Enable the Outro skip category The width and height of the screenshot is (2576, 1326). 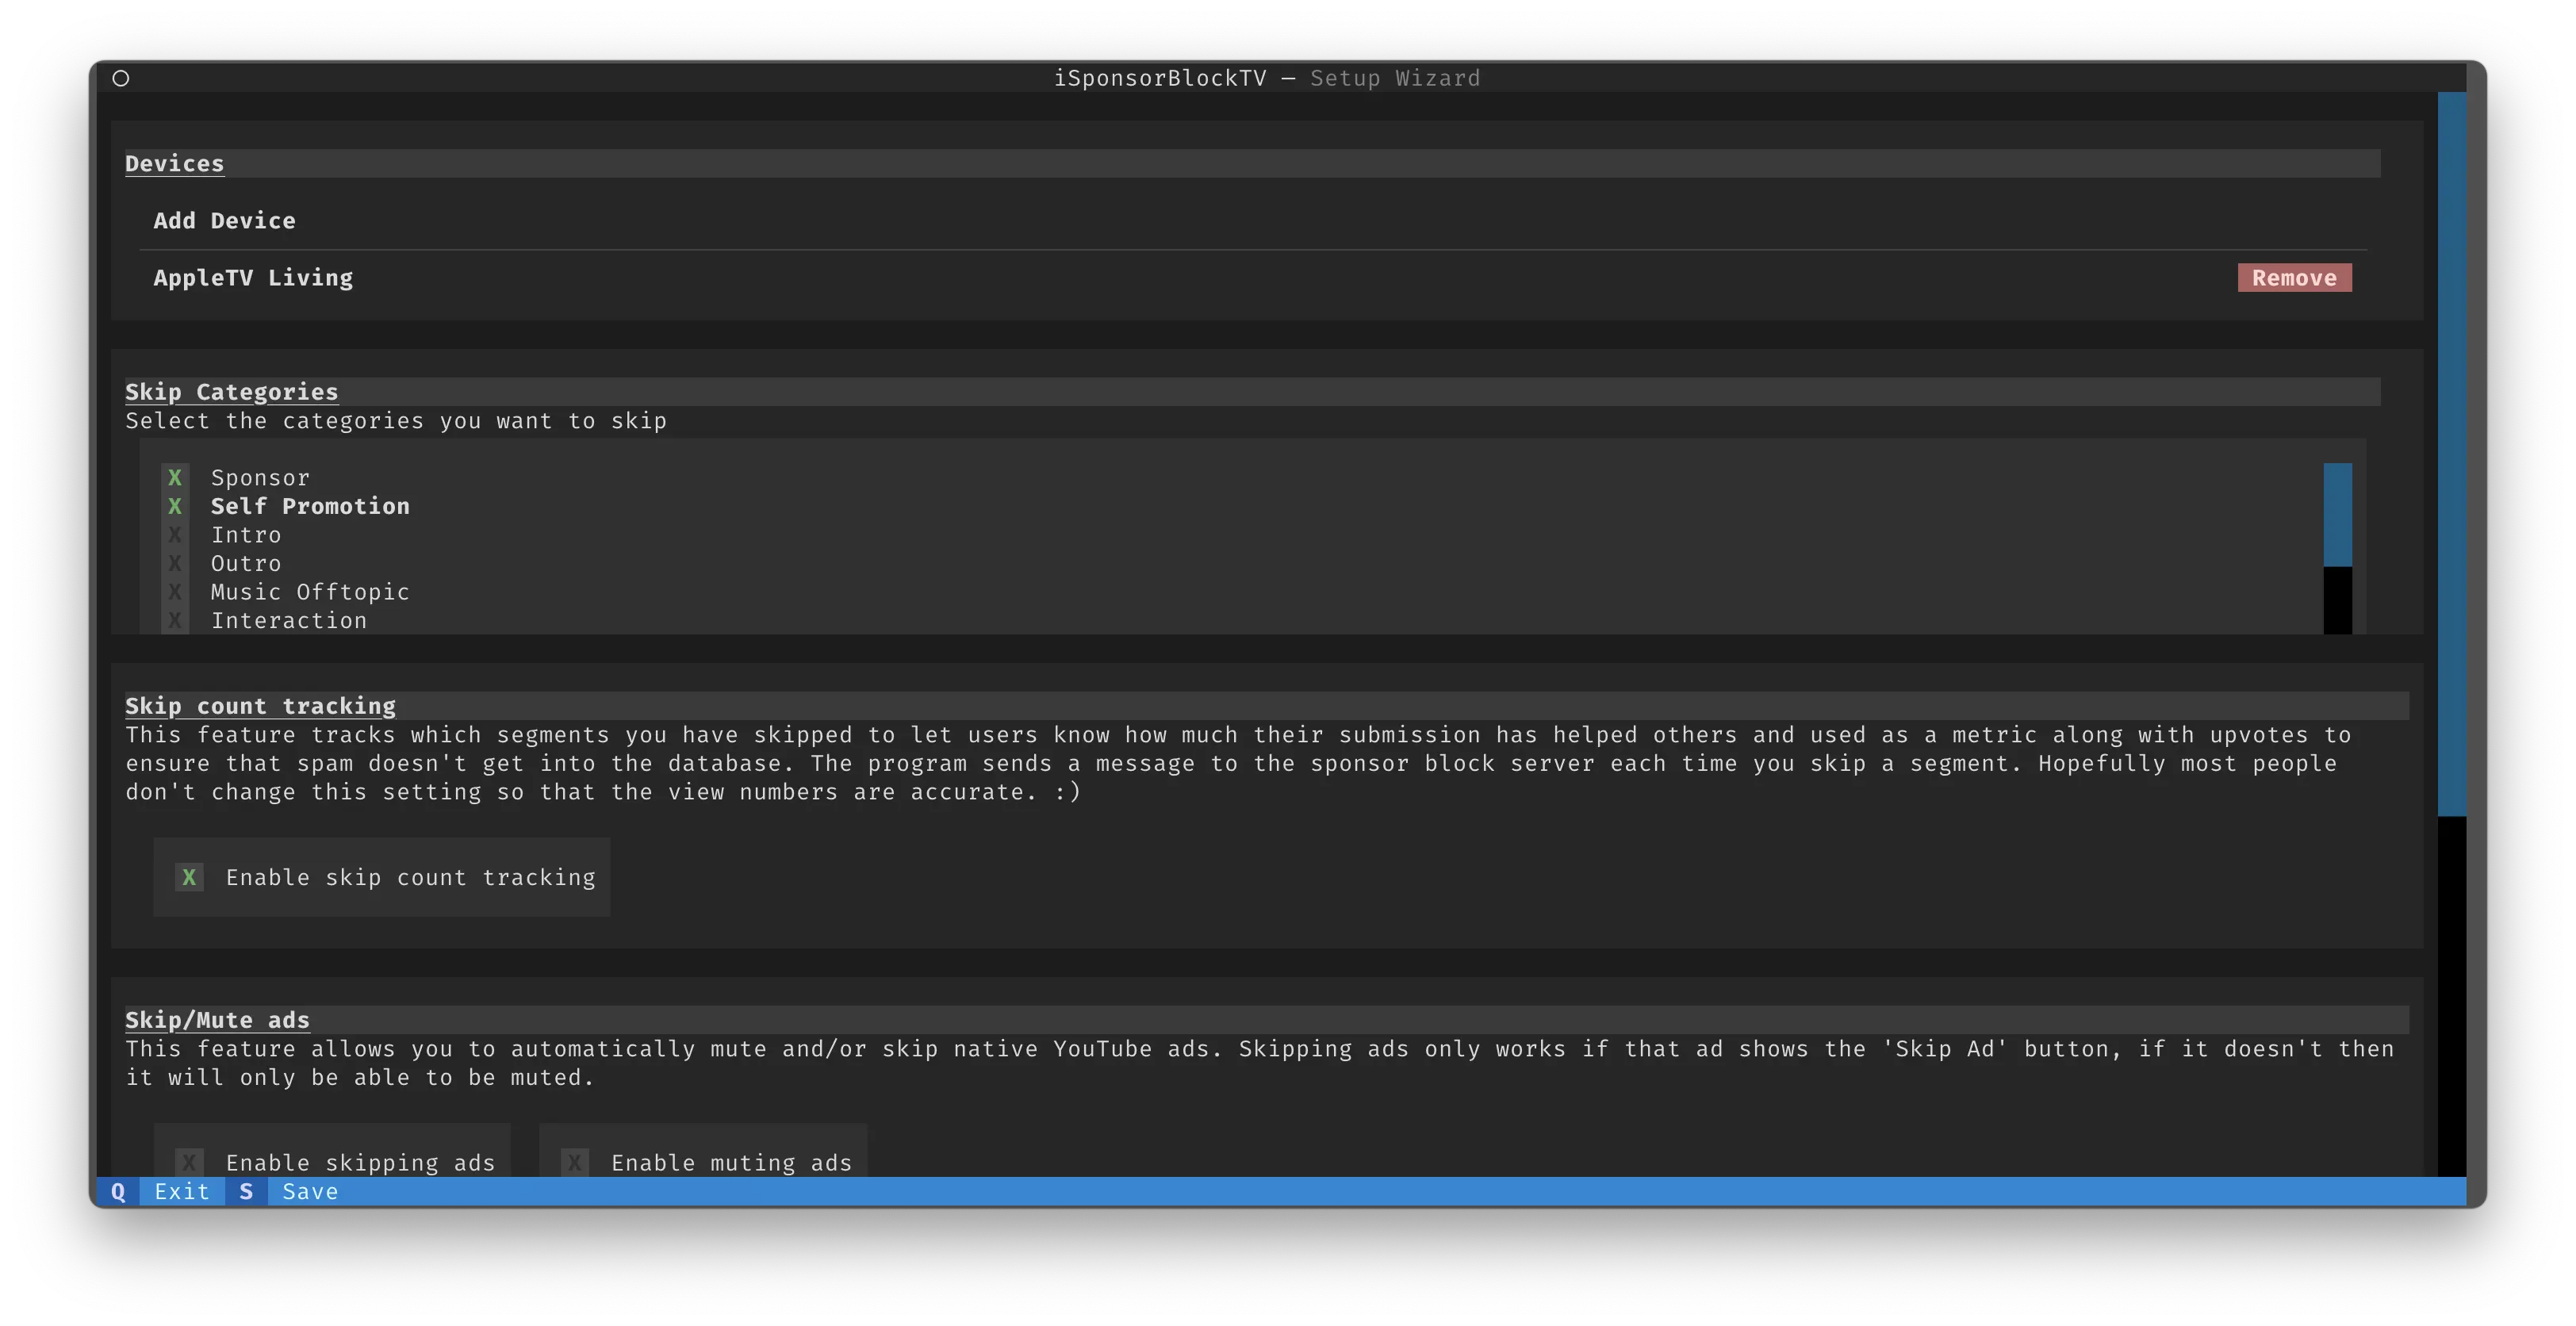(x=175, y=563)
